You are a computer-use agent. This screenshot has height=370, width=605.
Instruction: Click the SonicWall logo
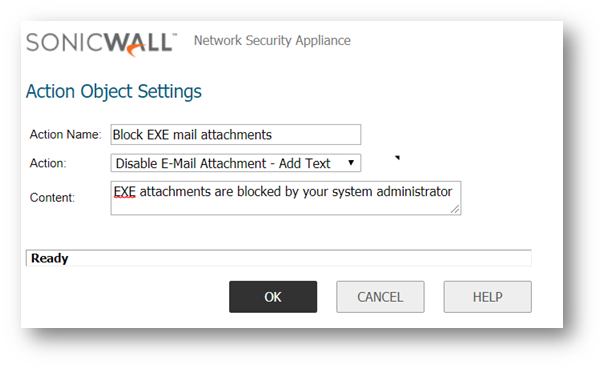101,44
